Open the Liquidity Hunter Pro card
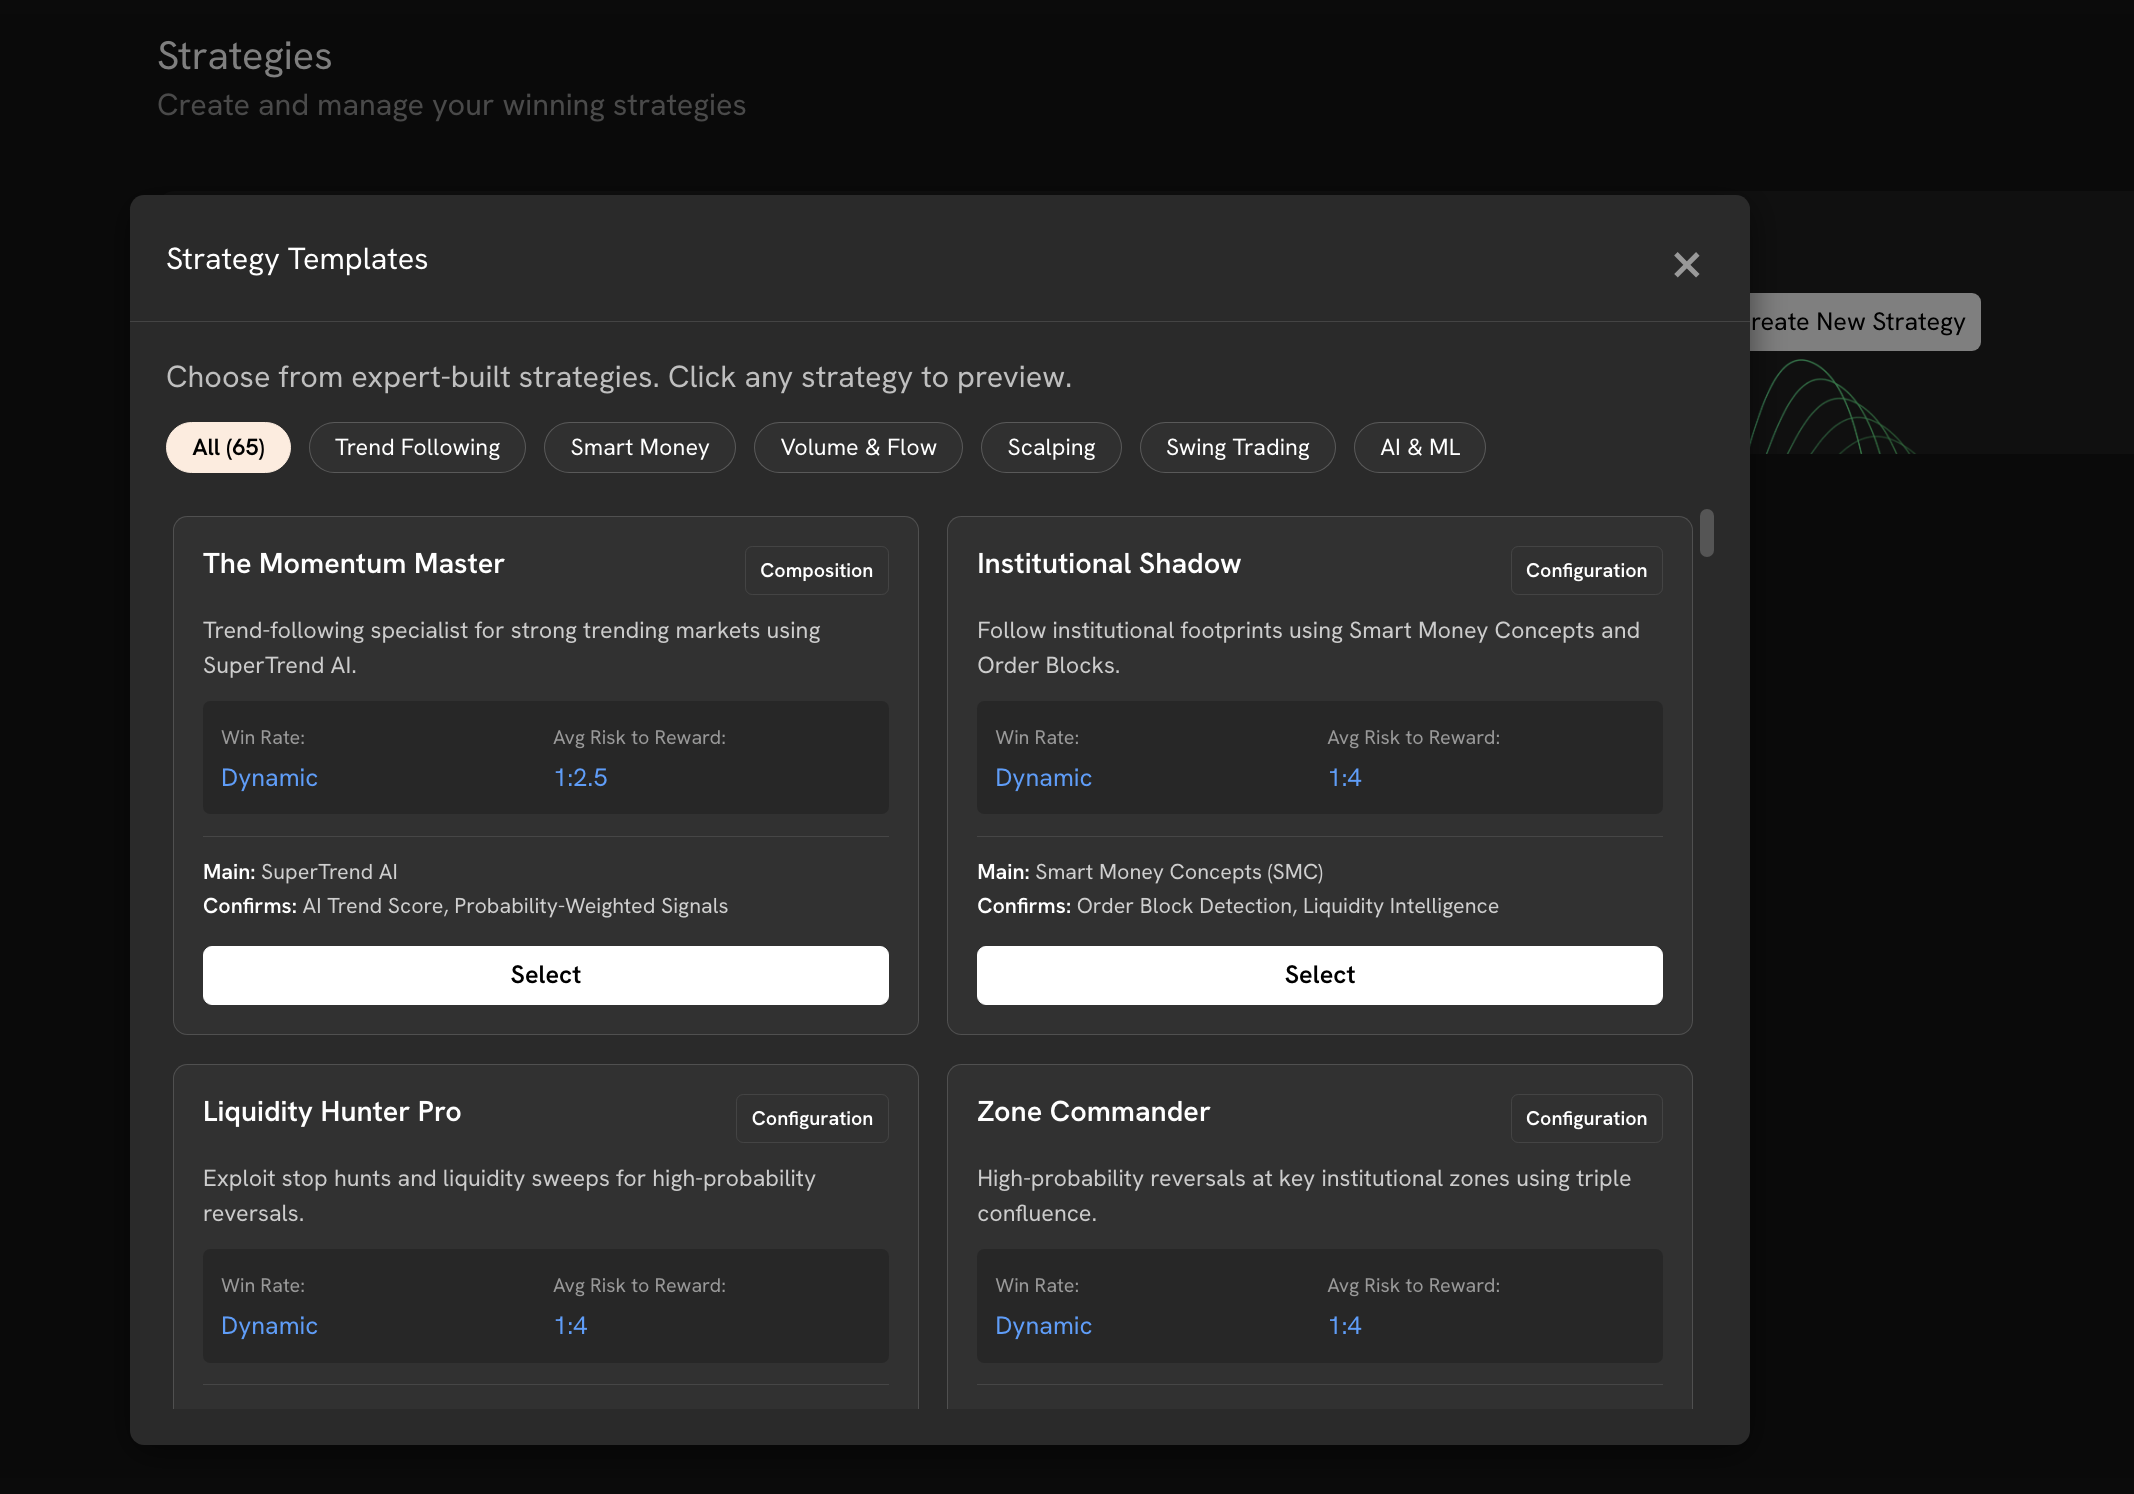This screenshot has width=2134, height=1494. click(x=331, y=1112)
